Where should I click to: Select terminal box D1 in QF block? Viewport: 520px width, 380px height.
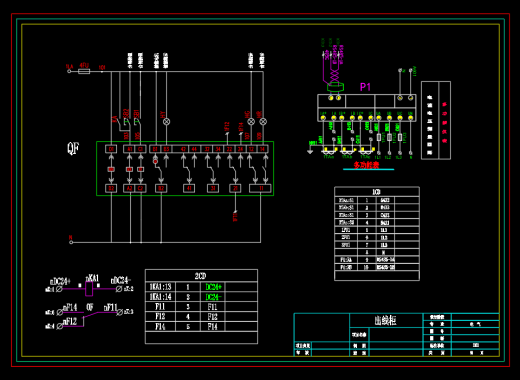[111, 149]
